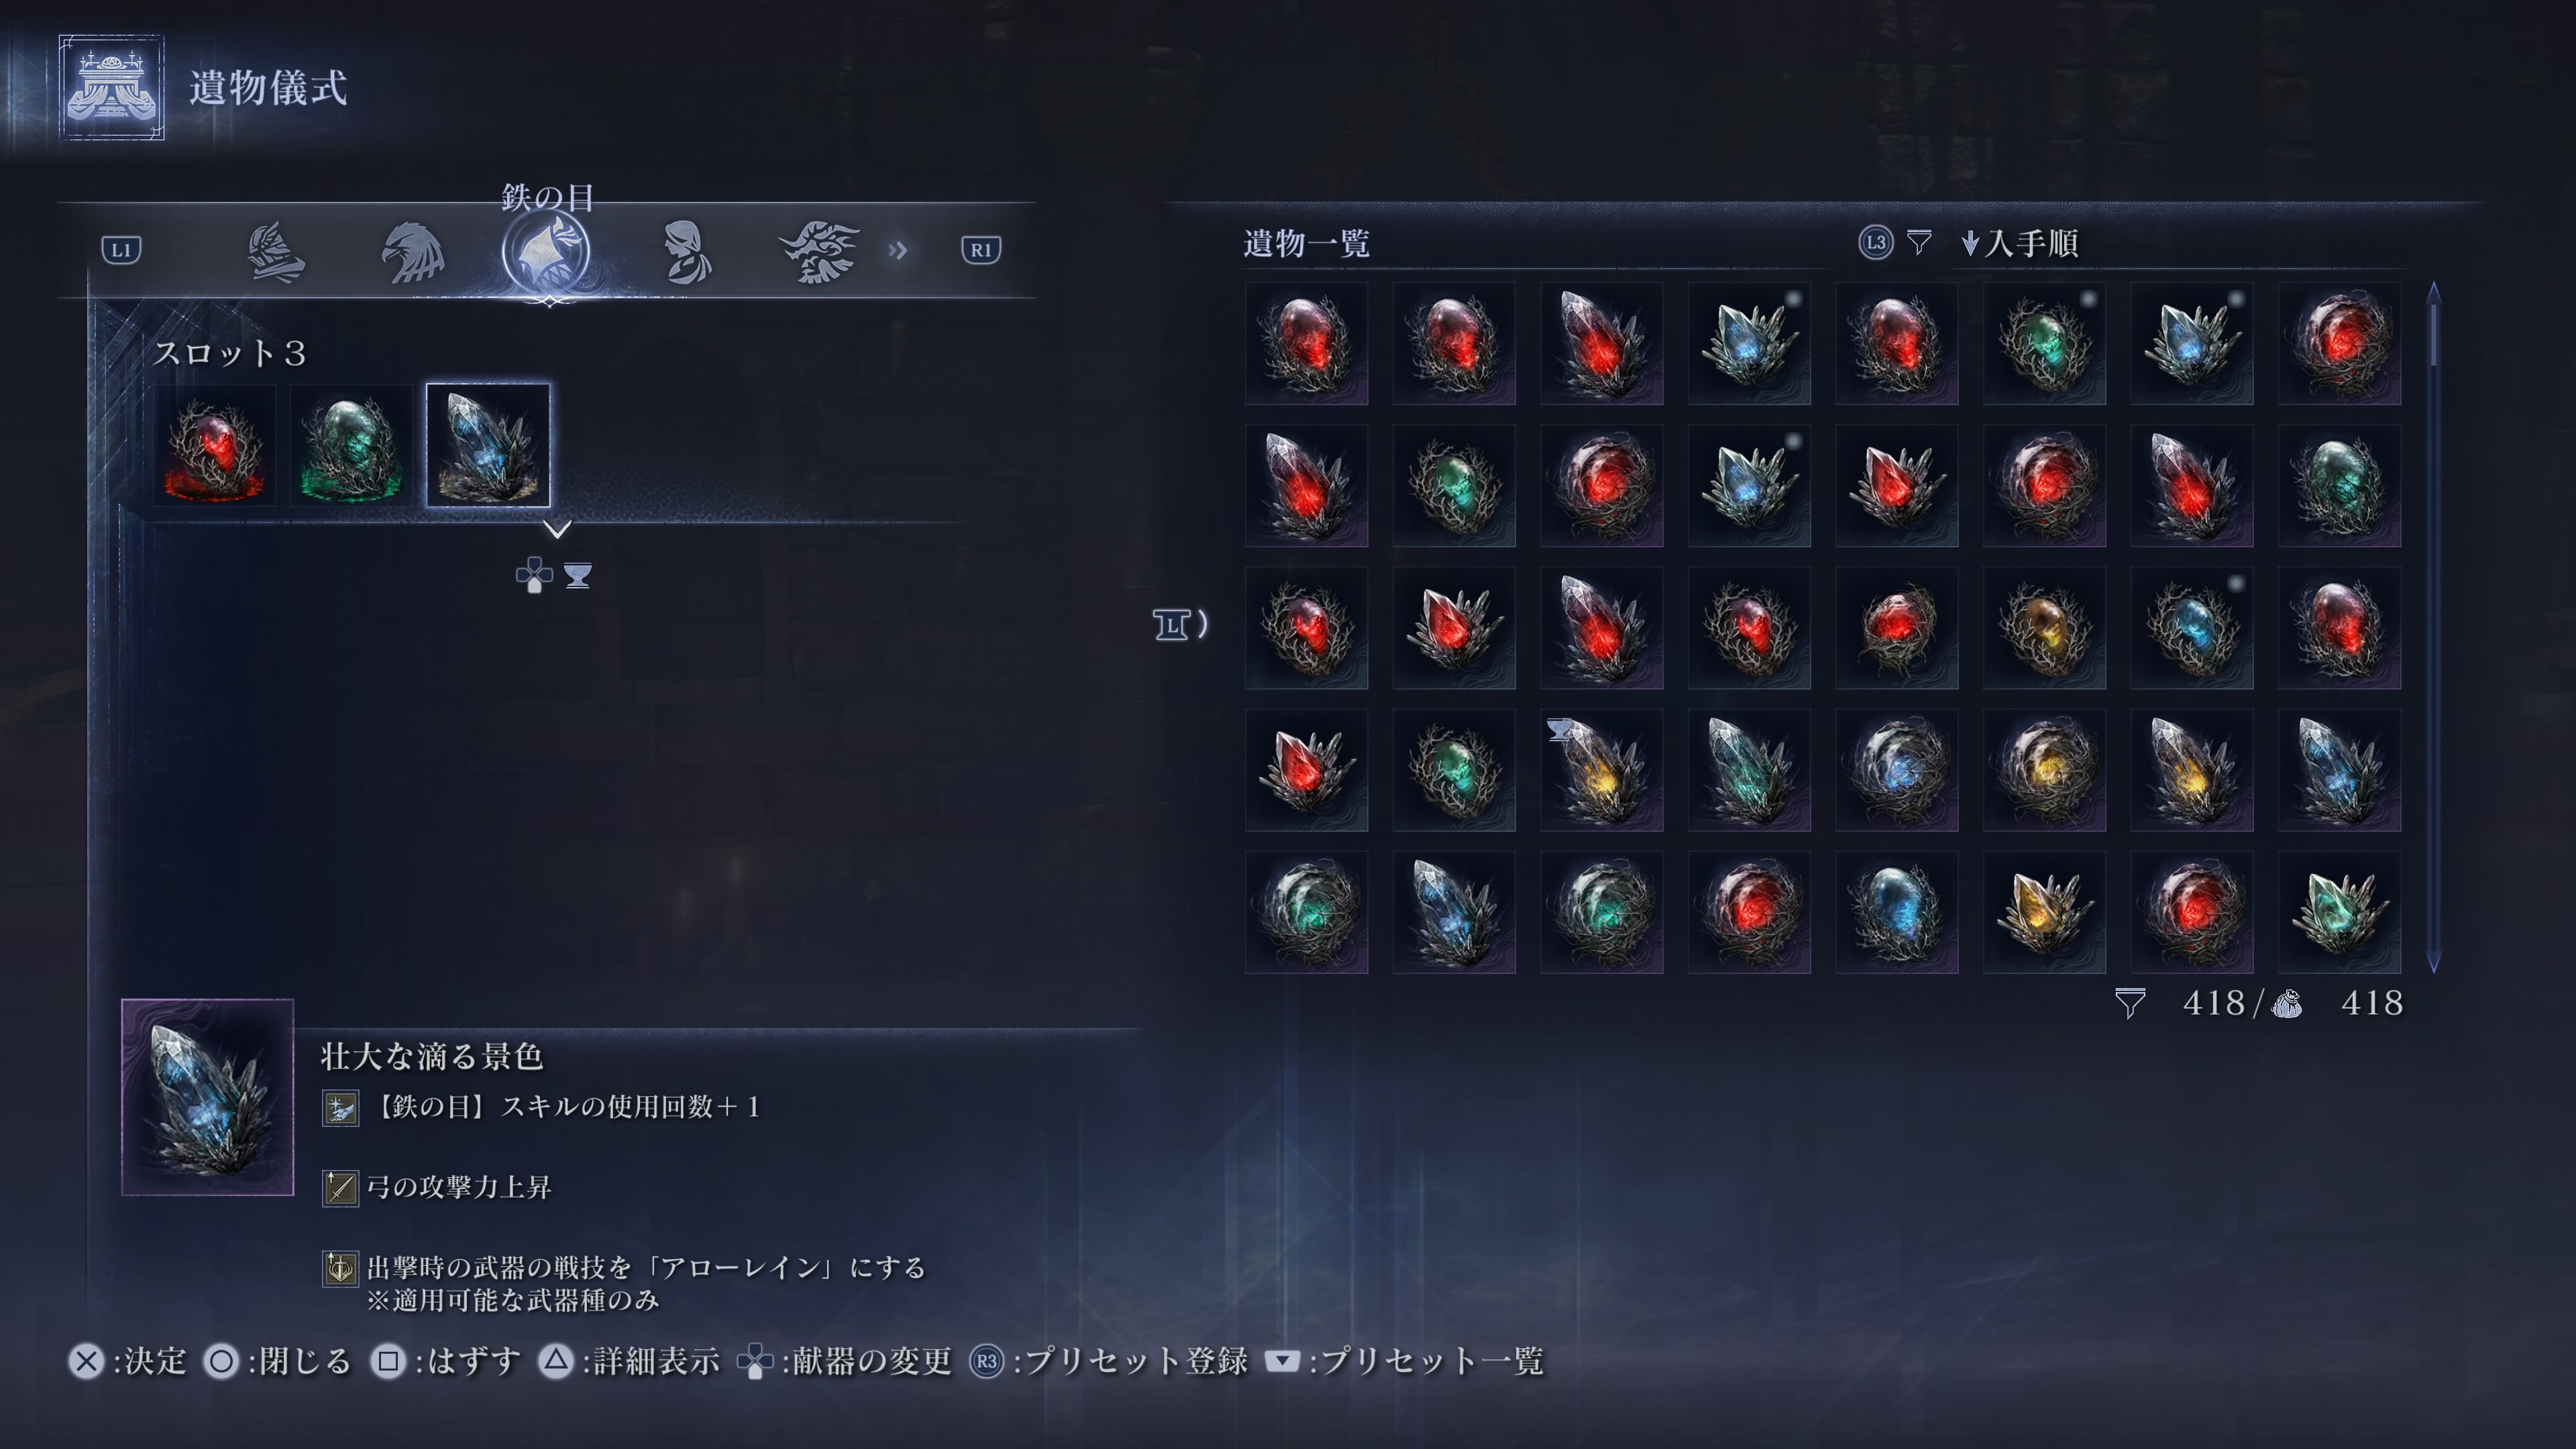Pick the yellow crystal relic marked with chalice
Viewport: 2576px width, 1449px height.
1601,770
